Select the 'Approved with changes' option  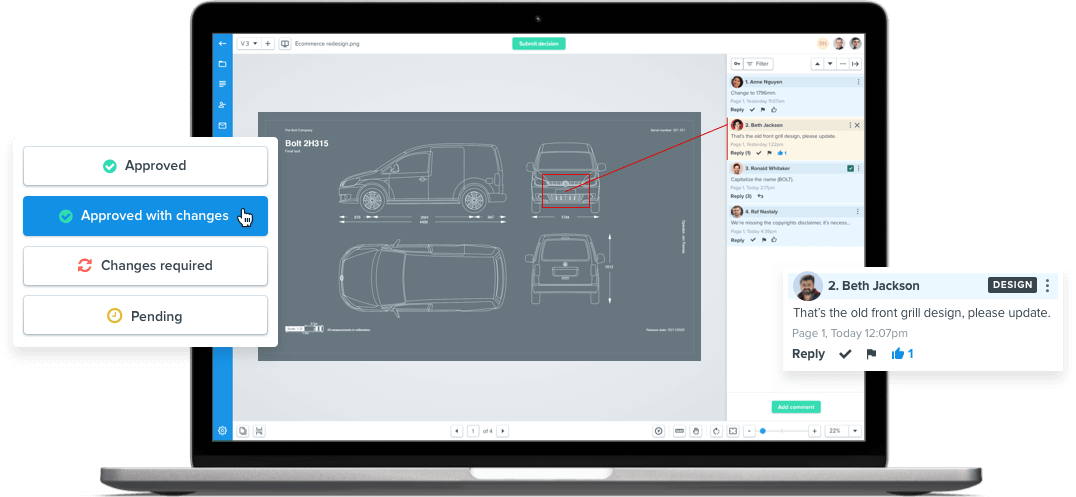tap(145, 216)
